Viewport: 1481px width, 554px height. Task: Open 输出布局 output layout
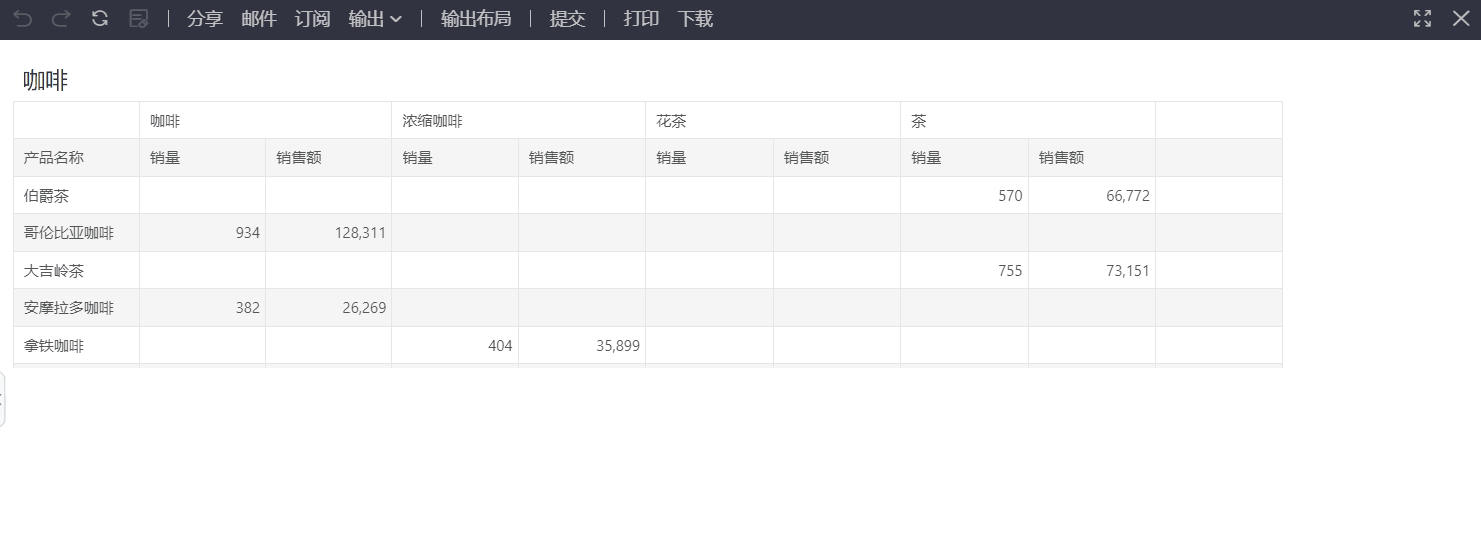pyautogui.click(x=476, y=19)
